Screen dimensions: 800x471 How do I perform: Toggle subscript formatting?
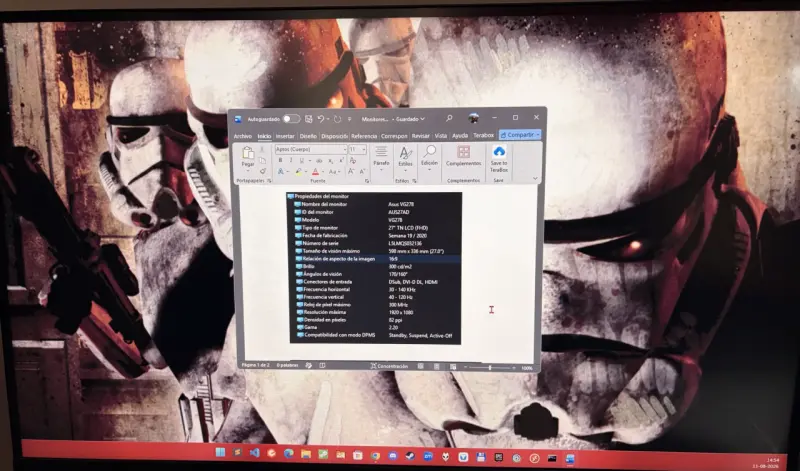[331, 161]
